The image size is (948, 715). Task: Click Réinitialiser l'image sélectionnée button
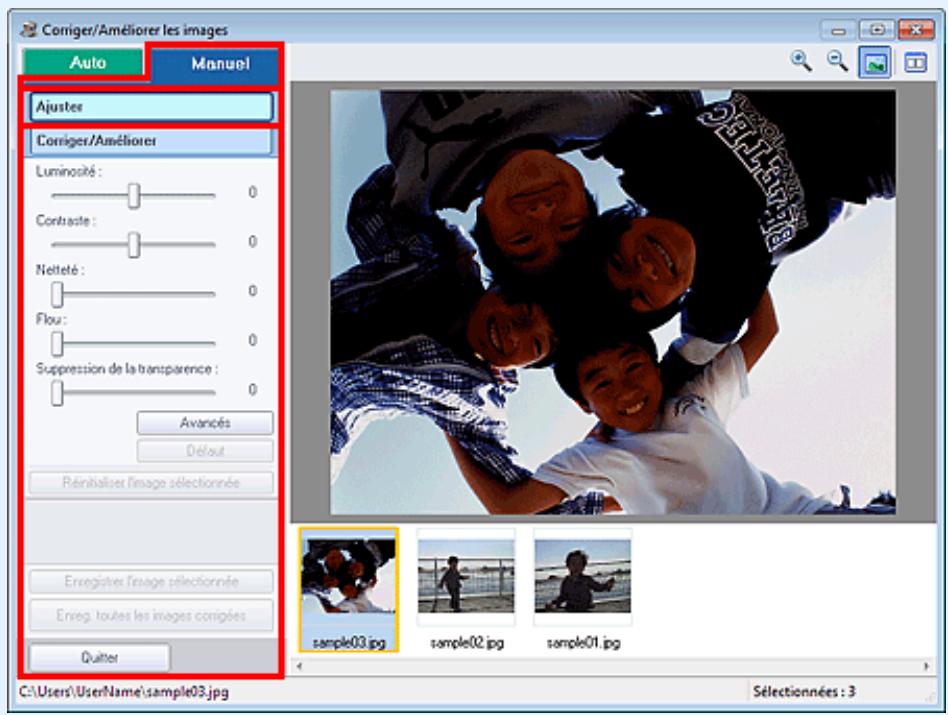pyautogui.click(x=151, y=482)
